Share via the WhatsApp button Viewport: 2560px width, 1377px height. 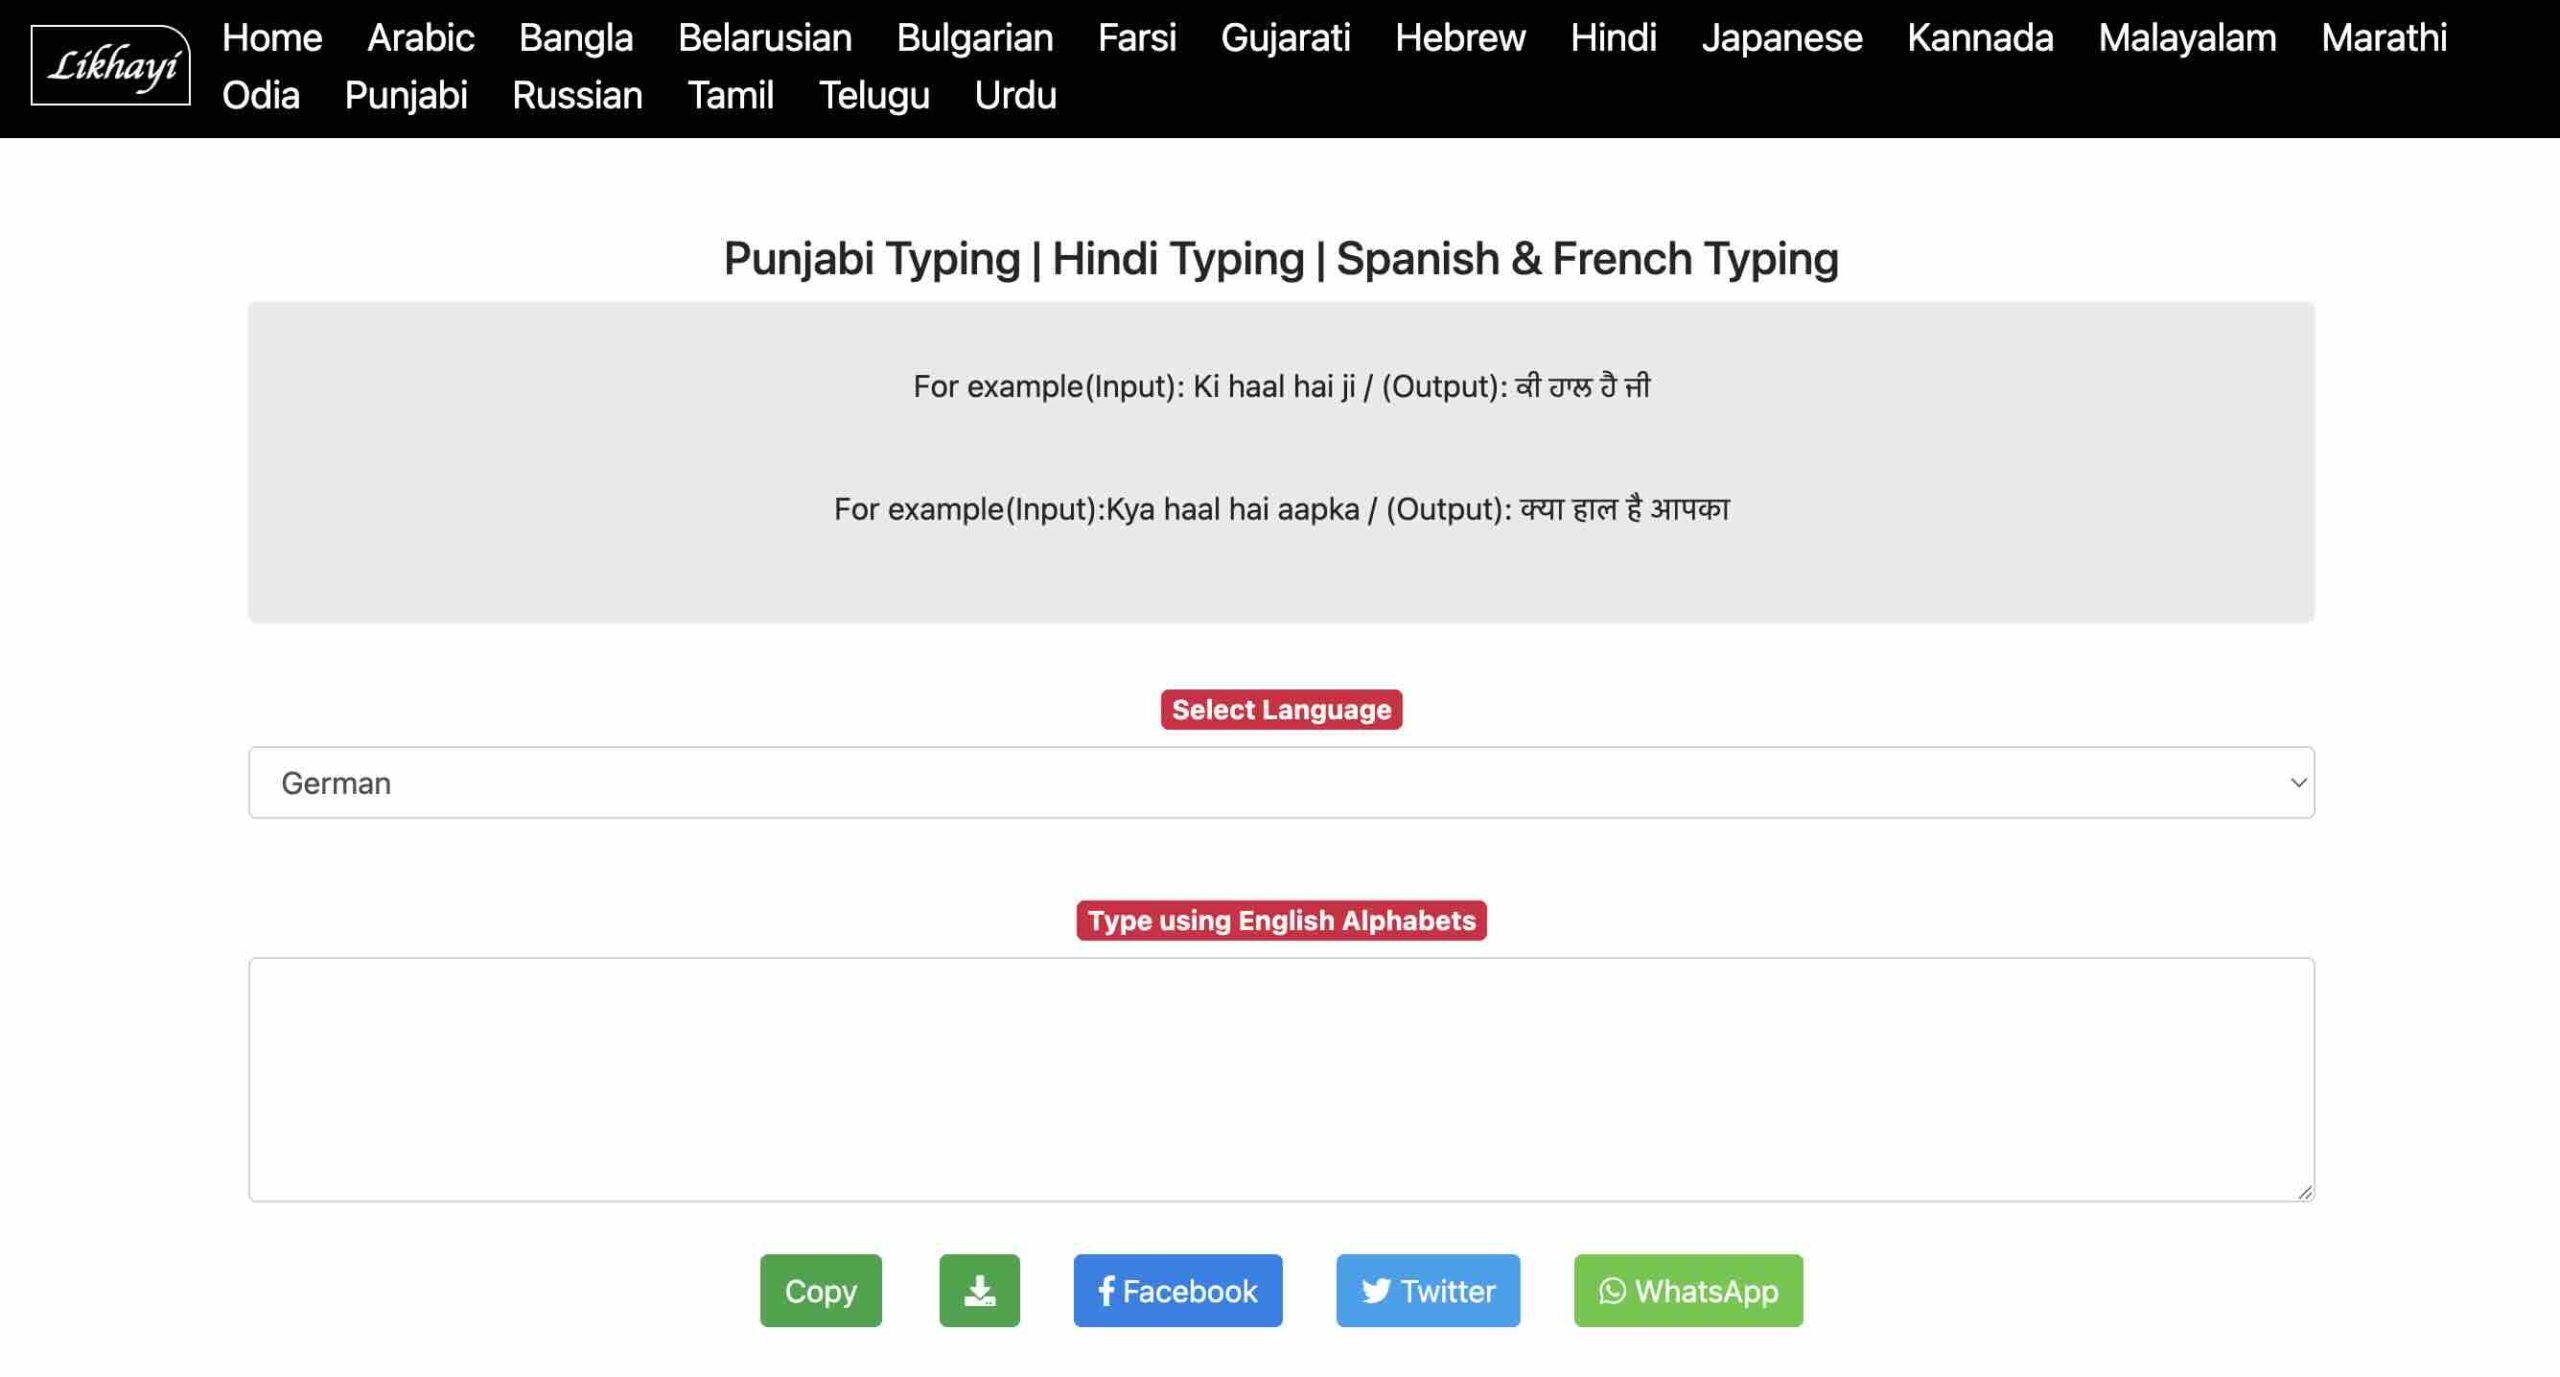coord(1687,1290)
